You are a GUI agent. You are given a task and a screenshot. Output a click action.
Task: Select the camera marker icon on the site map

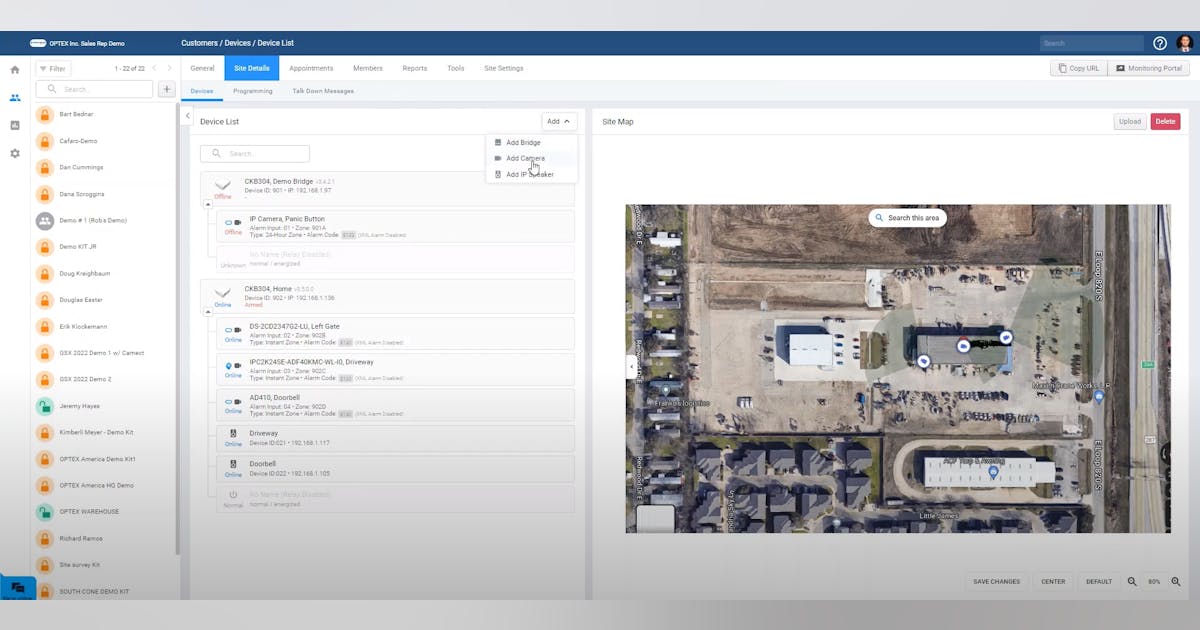pyautogui.click(x=963, y=346)
